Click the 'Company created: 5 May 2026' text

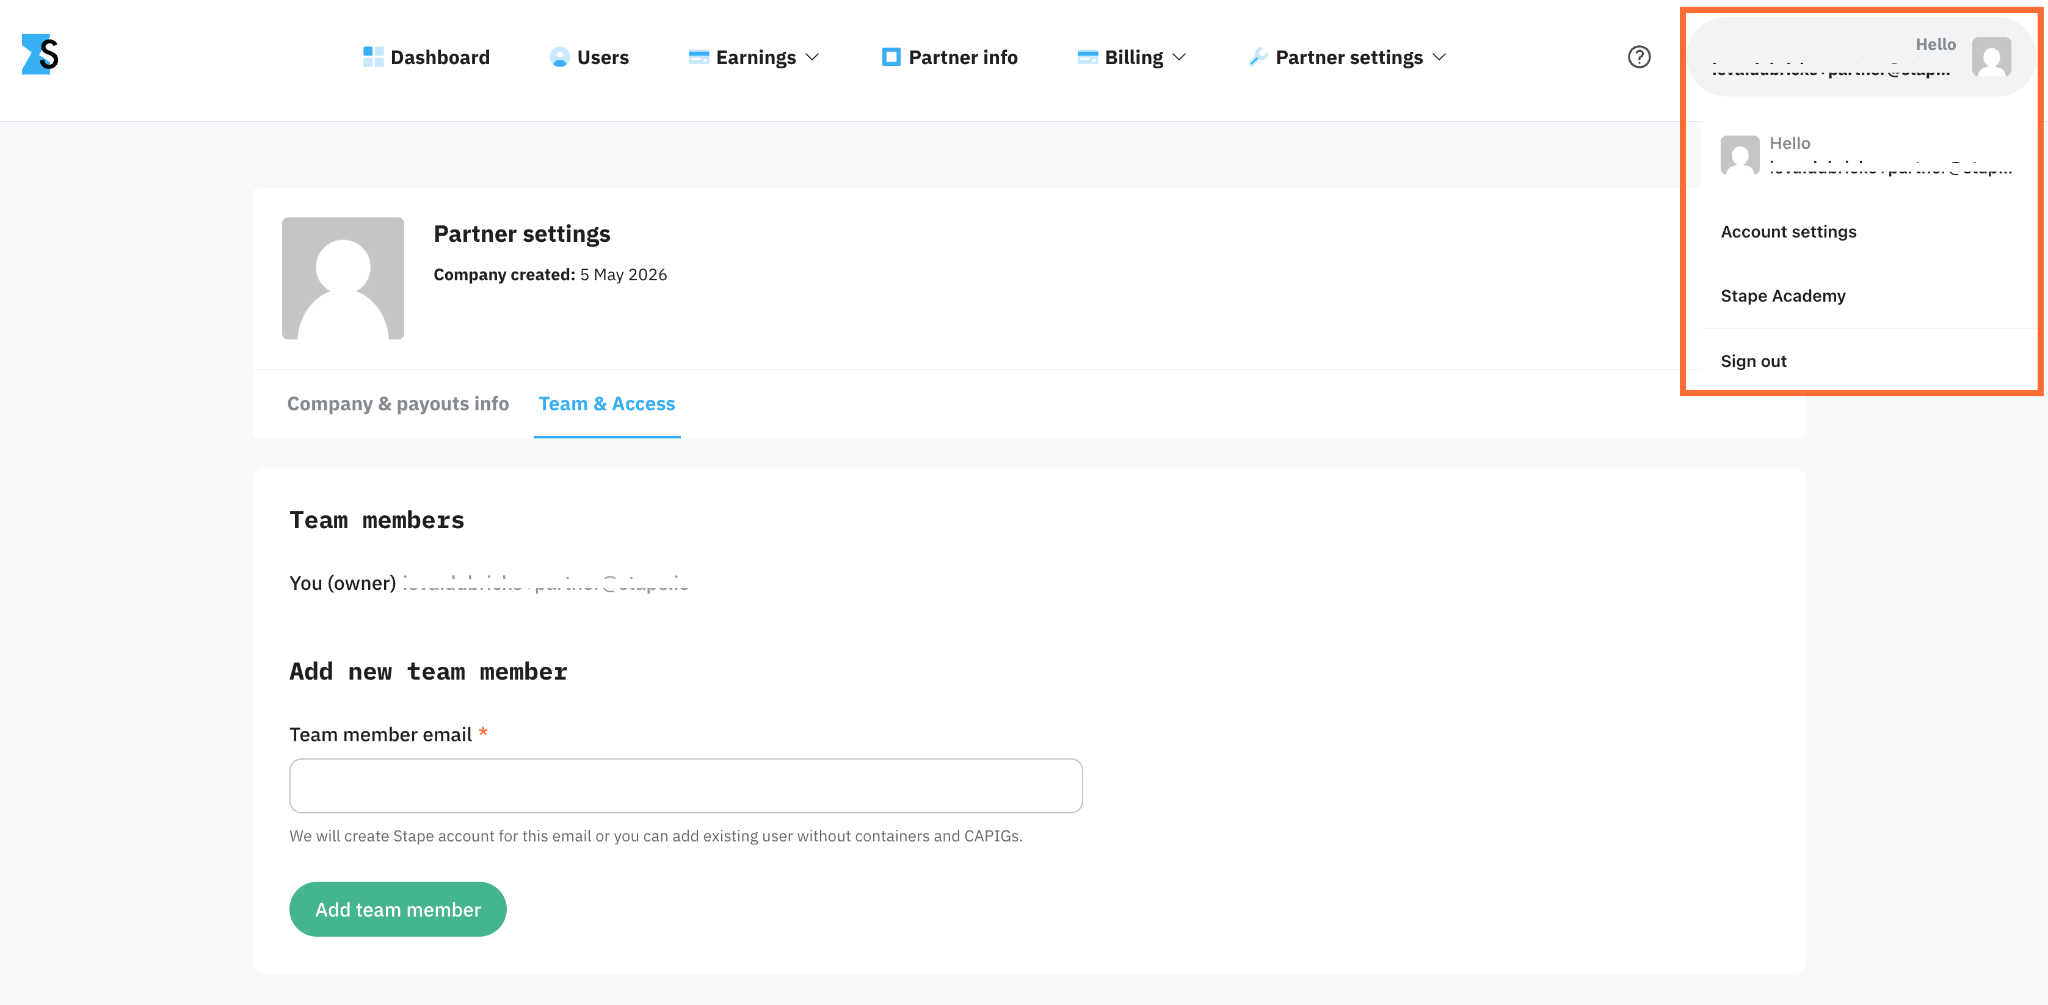(x=550, y=275)
